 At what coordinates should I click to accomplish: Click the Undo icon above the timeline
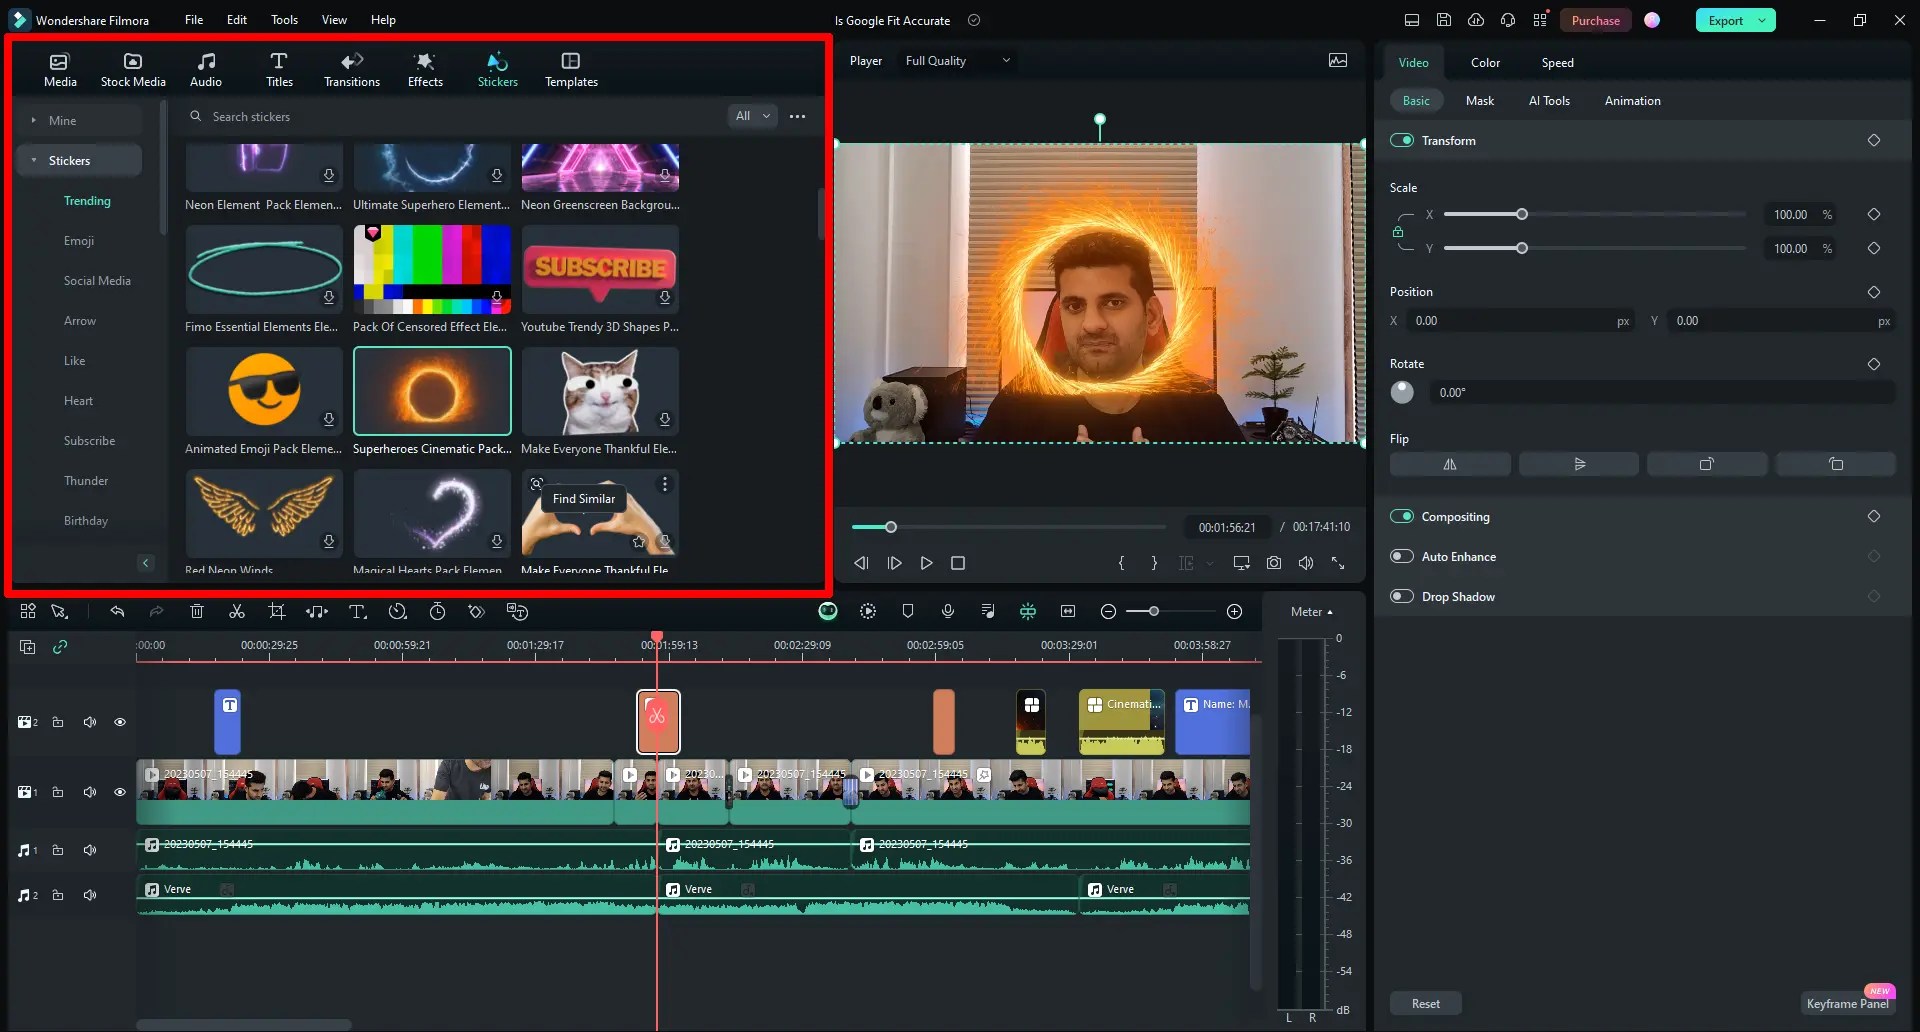click(x=118, y=611)
